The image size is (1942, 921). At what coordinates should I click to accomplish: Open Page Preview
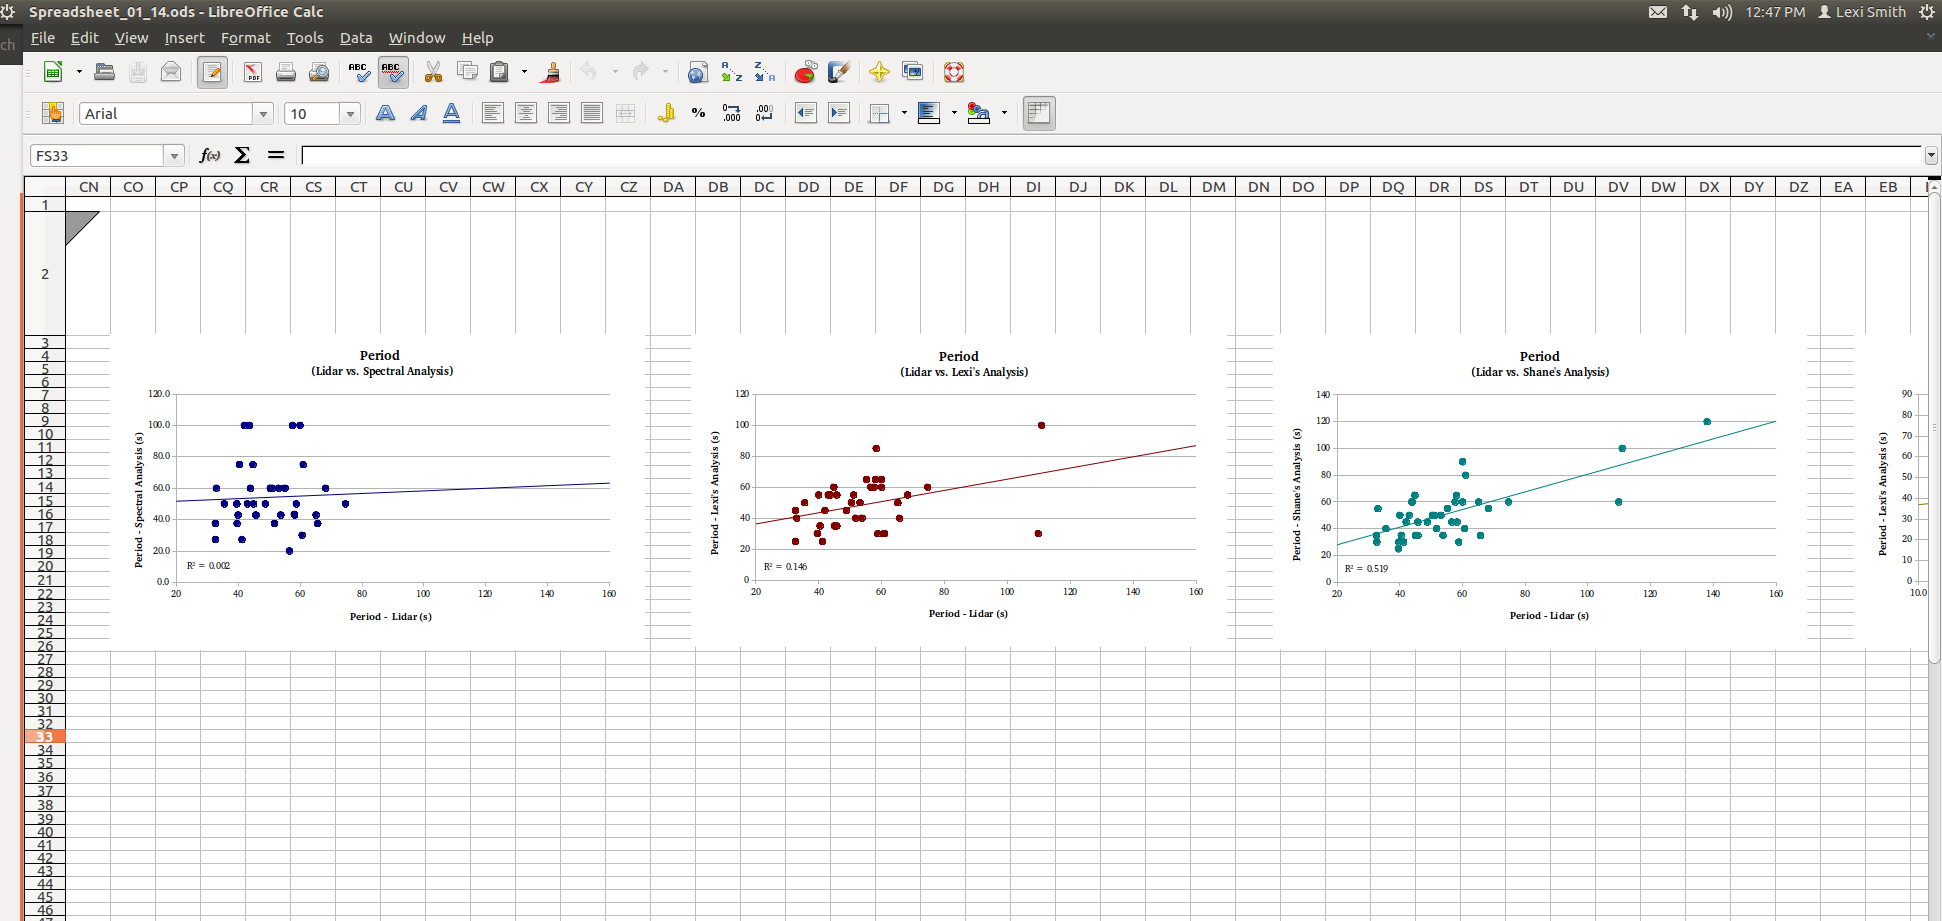(x=319, y=72)
